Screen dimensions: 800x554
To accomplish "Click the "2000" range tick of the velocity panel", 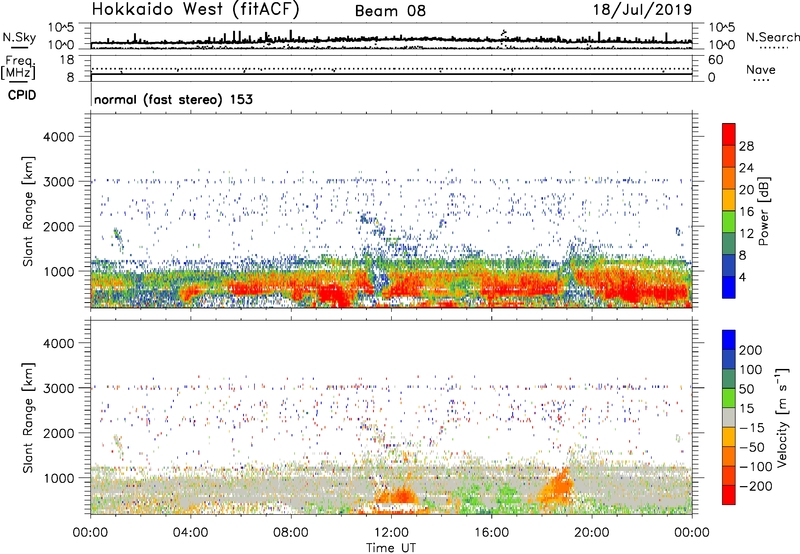I will tap(58, 433).
